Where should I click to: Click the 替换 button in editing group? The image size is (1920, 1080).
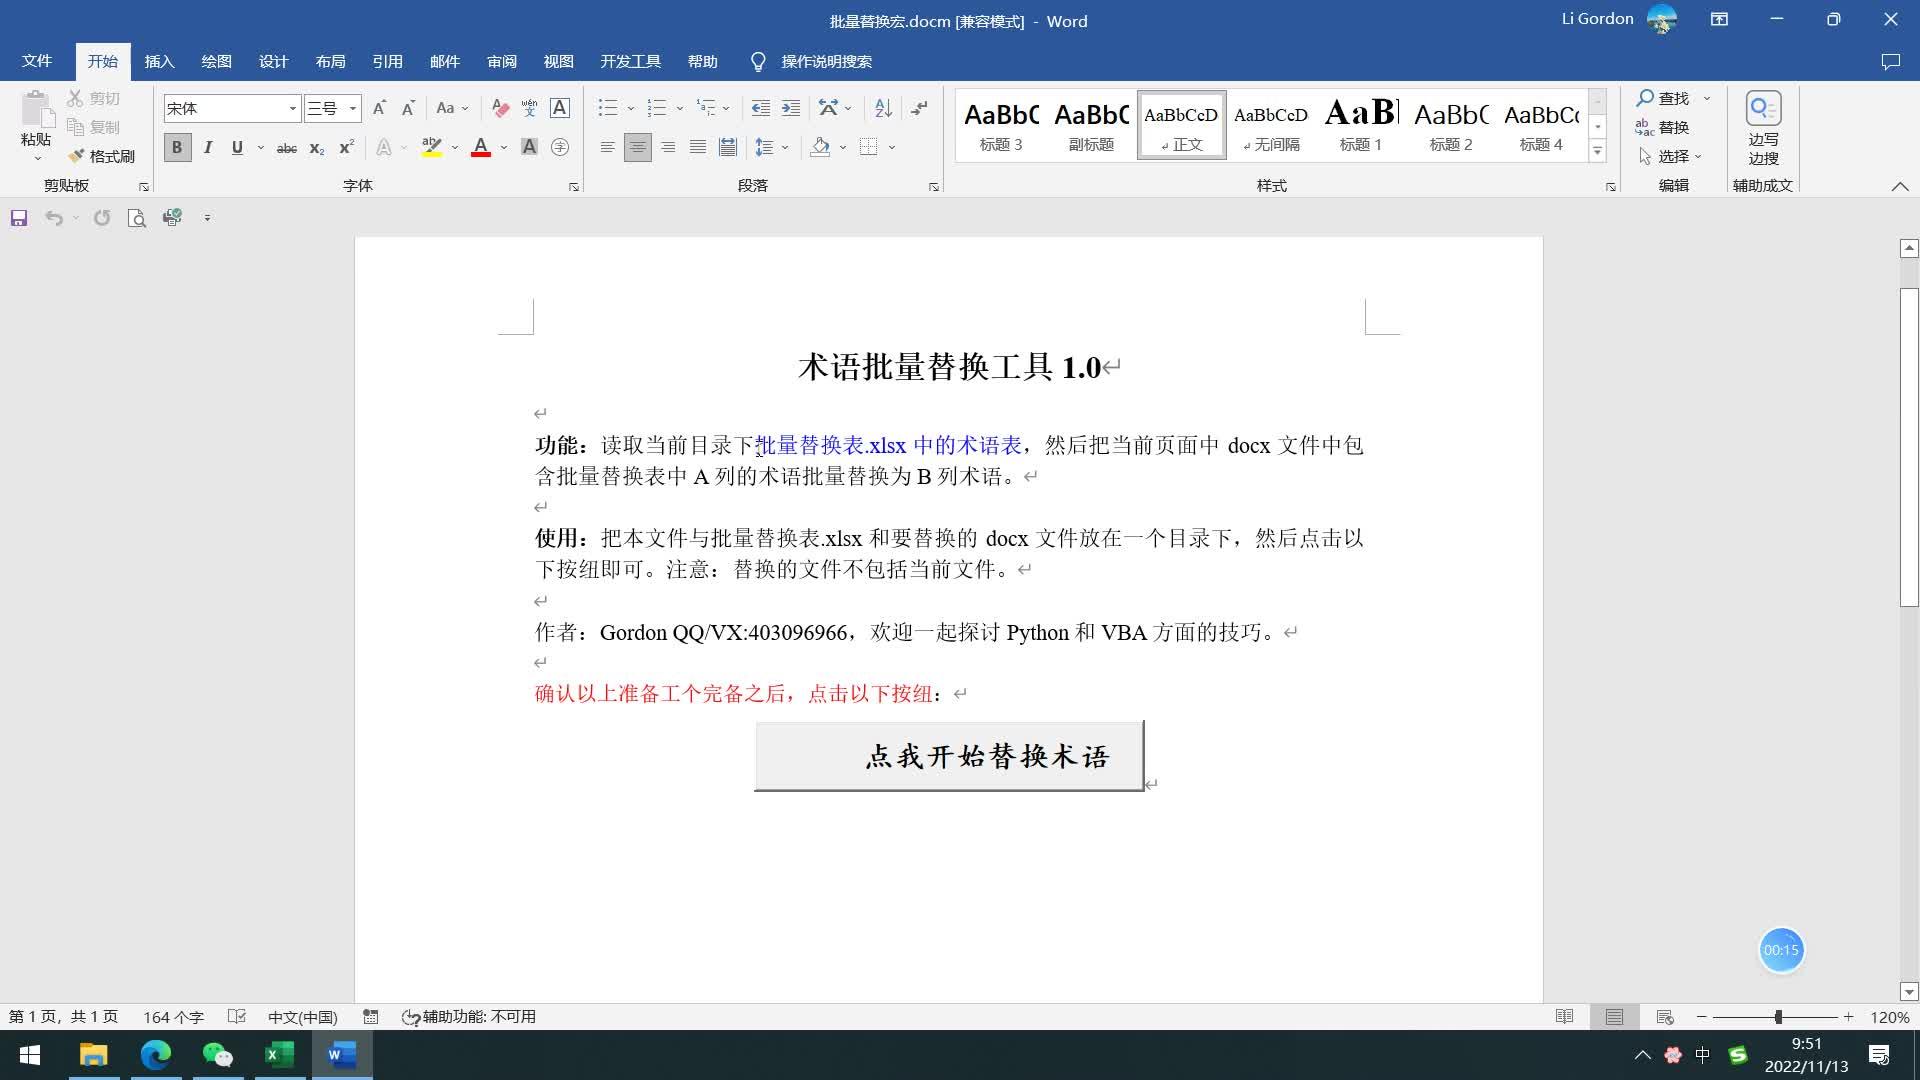tap(1662, 127)
